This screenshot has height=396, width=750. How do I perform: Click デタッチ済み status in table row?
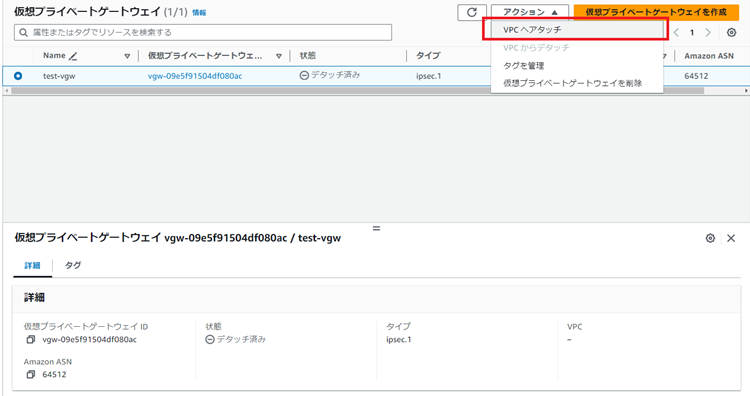(x=330, y=75)
